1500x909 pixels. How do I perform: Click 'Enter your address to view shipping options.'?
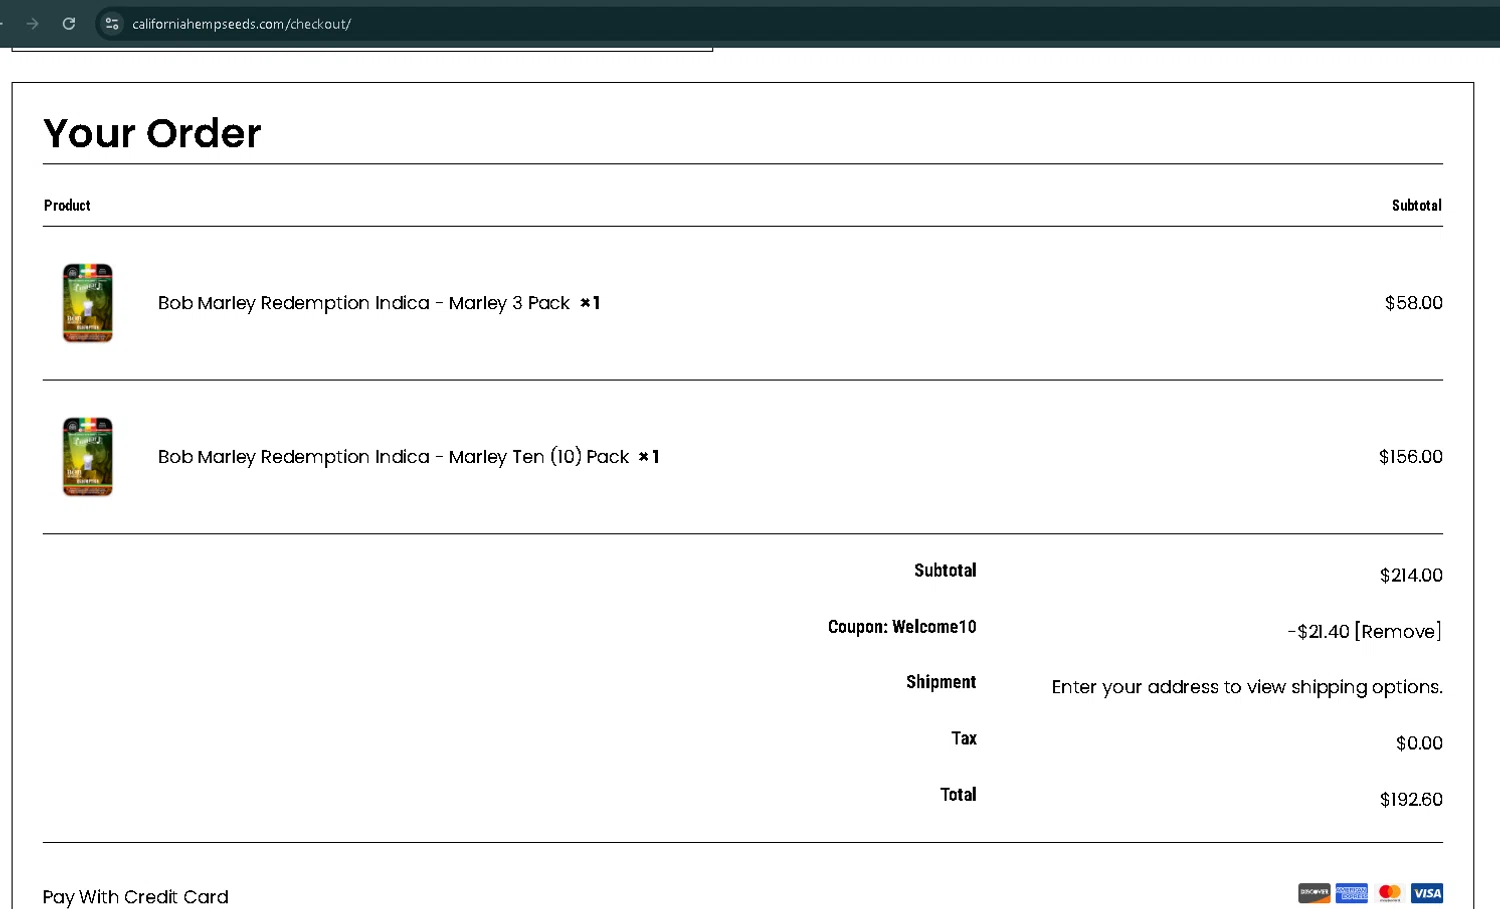tap(1247, 687)
